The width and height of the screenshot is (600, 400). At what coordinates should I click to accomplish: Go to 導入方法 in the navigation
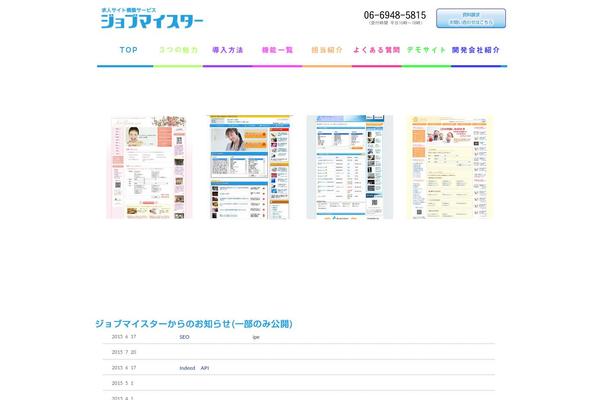[228, 50]
